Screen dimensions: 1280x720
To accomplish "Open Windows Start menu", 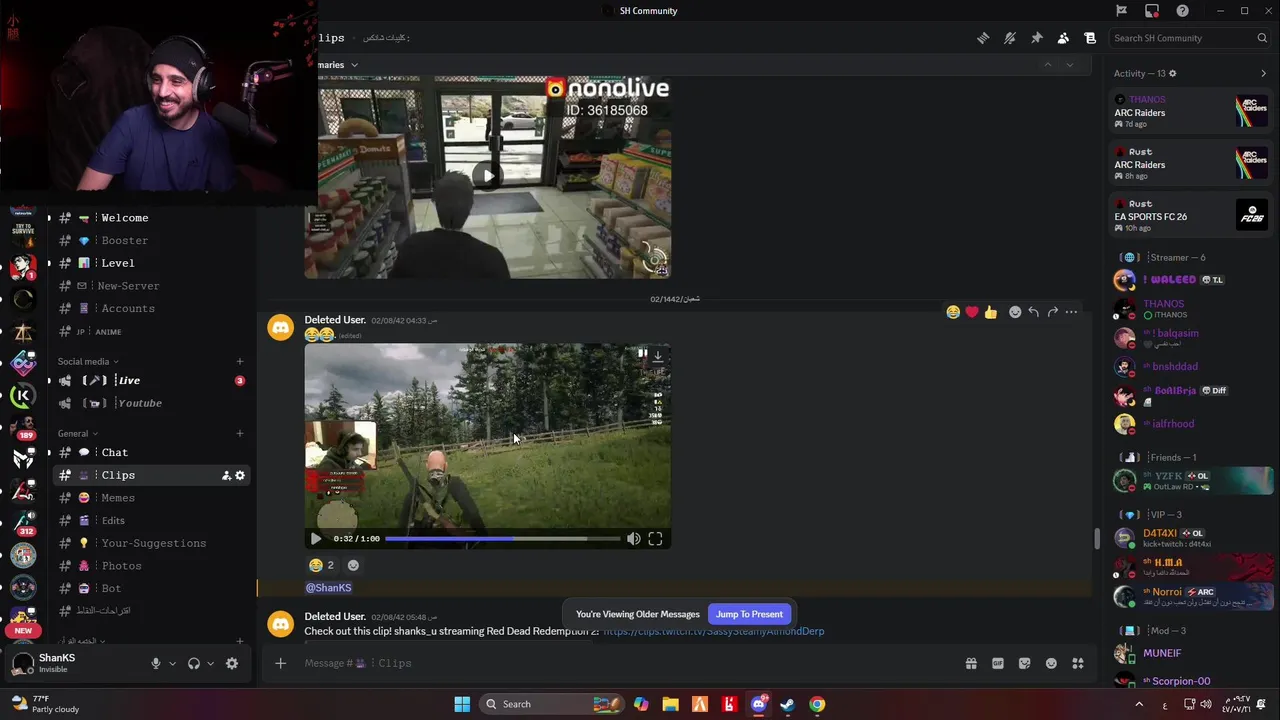I will pyautogui.click(x=462, y=704).
